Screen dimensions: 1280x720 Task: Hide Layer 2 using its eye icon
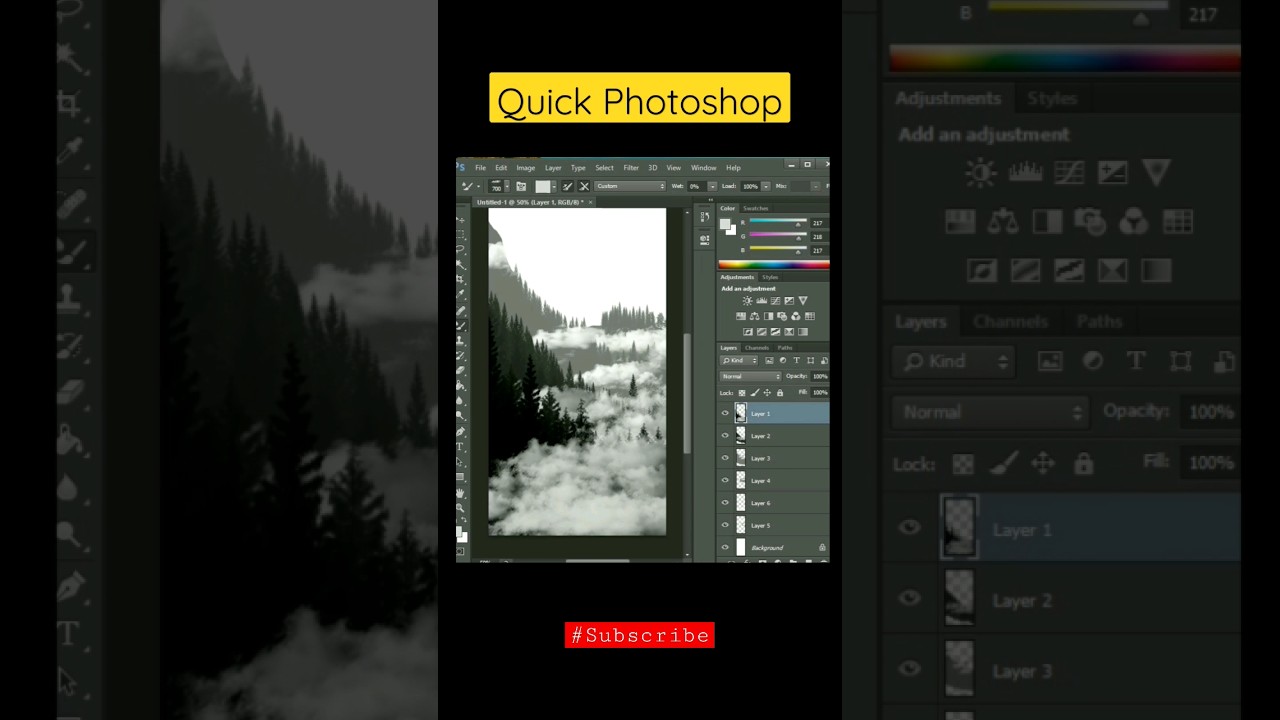click(x=725, y=436)
